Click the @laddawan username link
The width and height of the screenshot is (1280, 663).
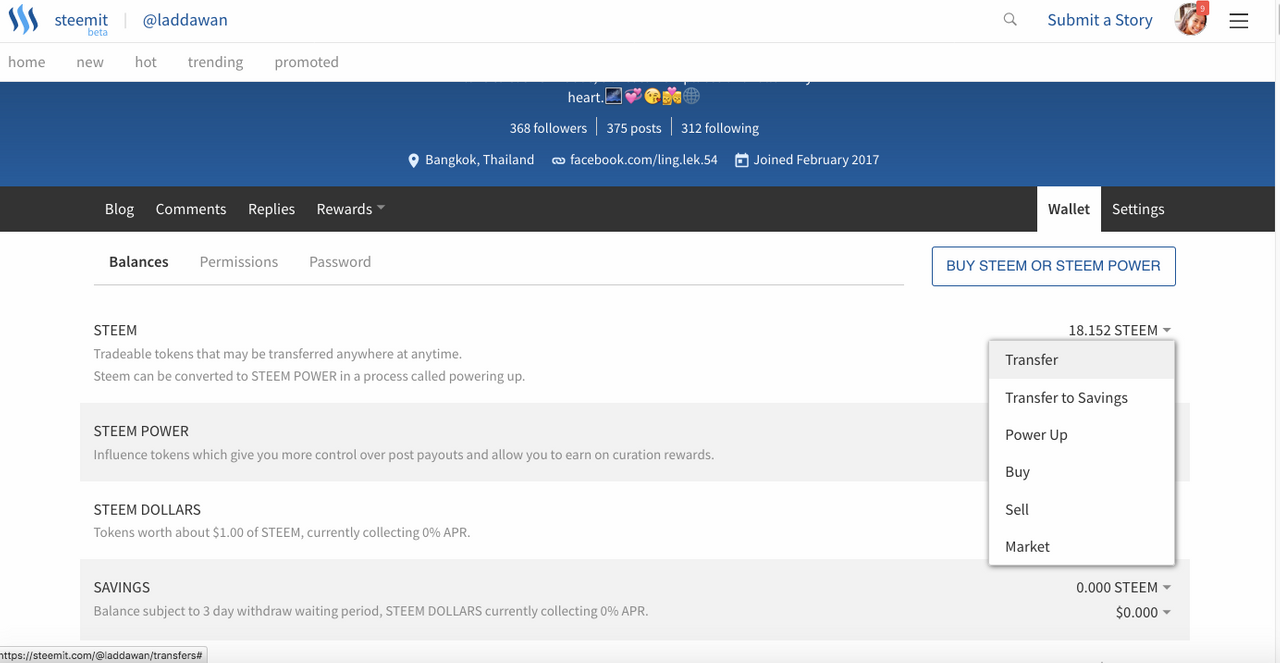point(185,20)
